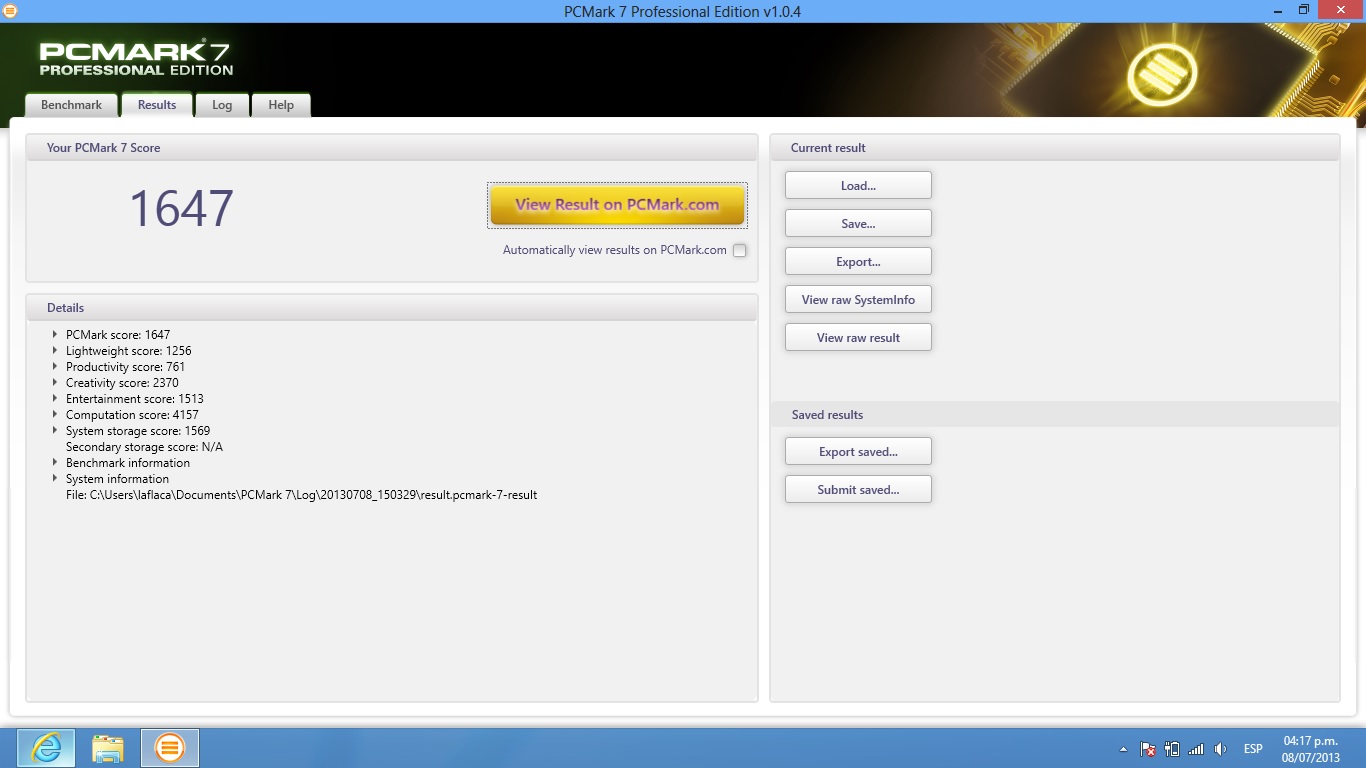The height and width of the screenshot is (768, 1366).
Task: Click the Save... button
Action: click(858, 223)
